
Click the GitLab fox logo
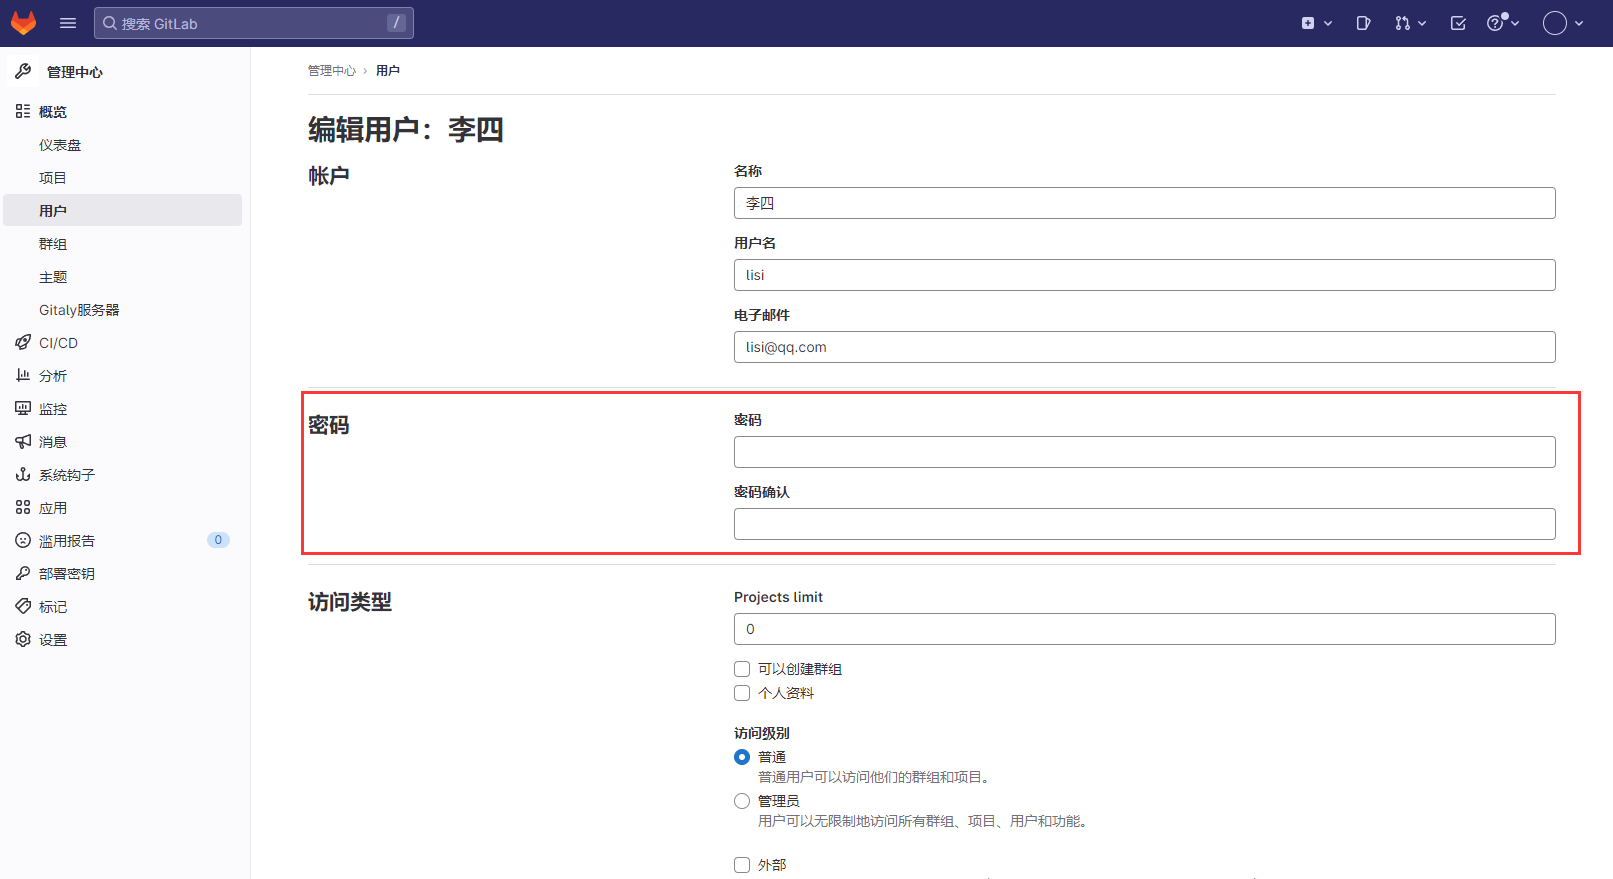coord(24,23)
